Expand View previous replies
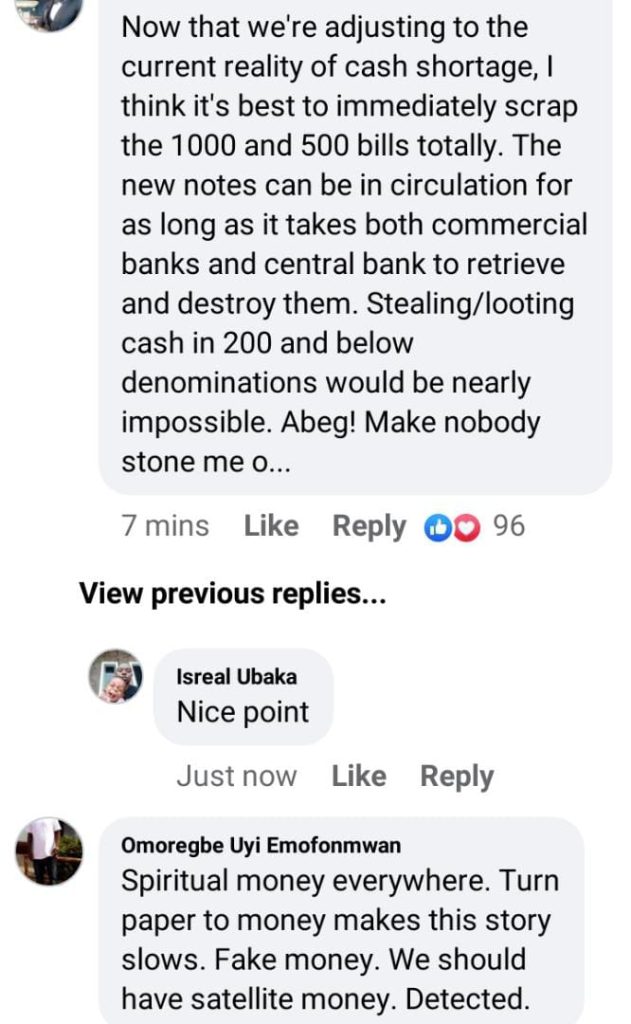The height and width of the screenshot is (1024, 631). tap(233, 594)
